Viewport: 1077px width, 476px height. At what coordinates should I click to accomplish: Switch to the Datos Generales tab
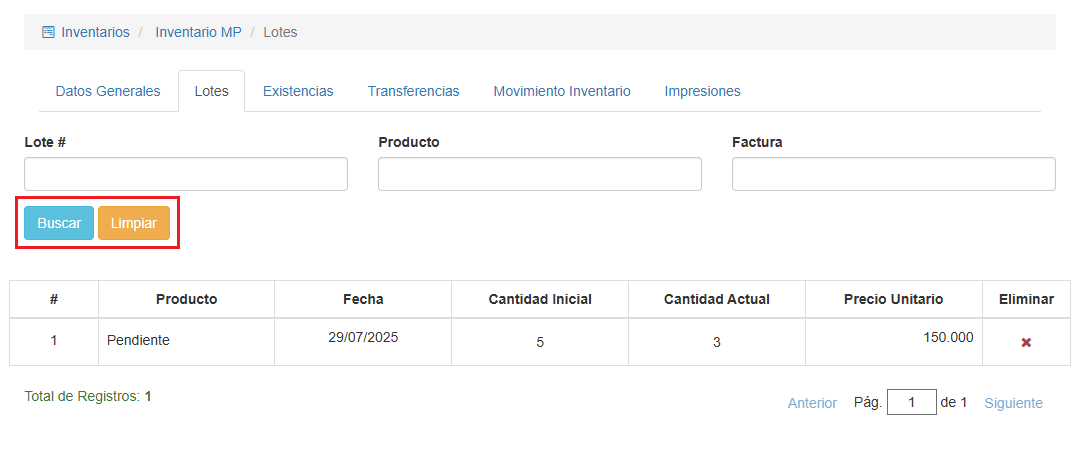tap(108, 91)
